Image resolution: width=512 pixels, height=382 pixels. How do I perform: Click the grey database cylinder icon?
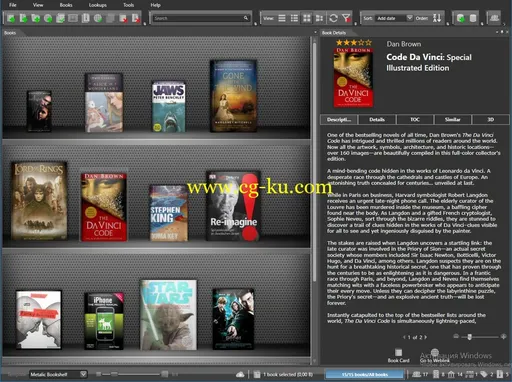(473, 18)
